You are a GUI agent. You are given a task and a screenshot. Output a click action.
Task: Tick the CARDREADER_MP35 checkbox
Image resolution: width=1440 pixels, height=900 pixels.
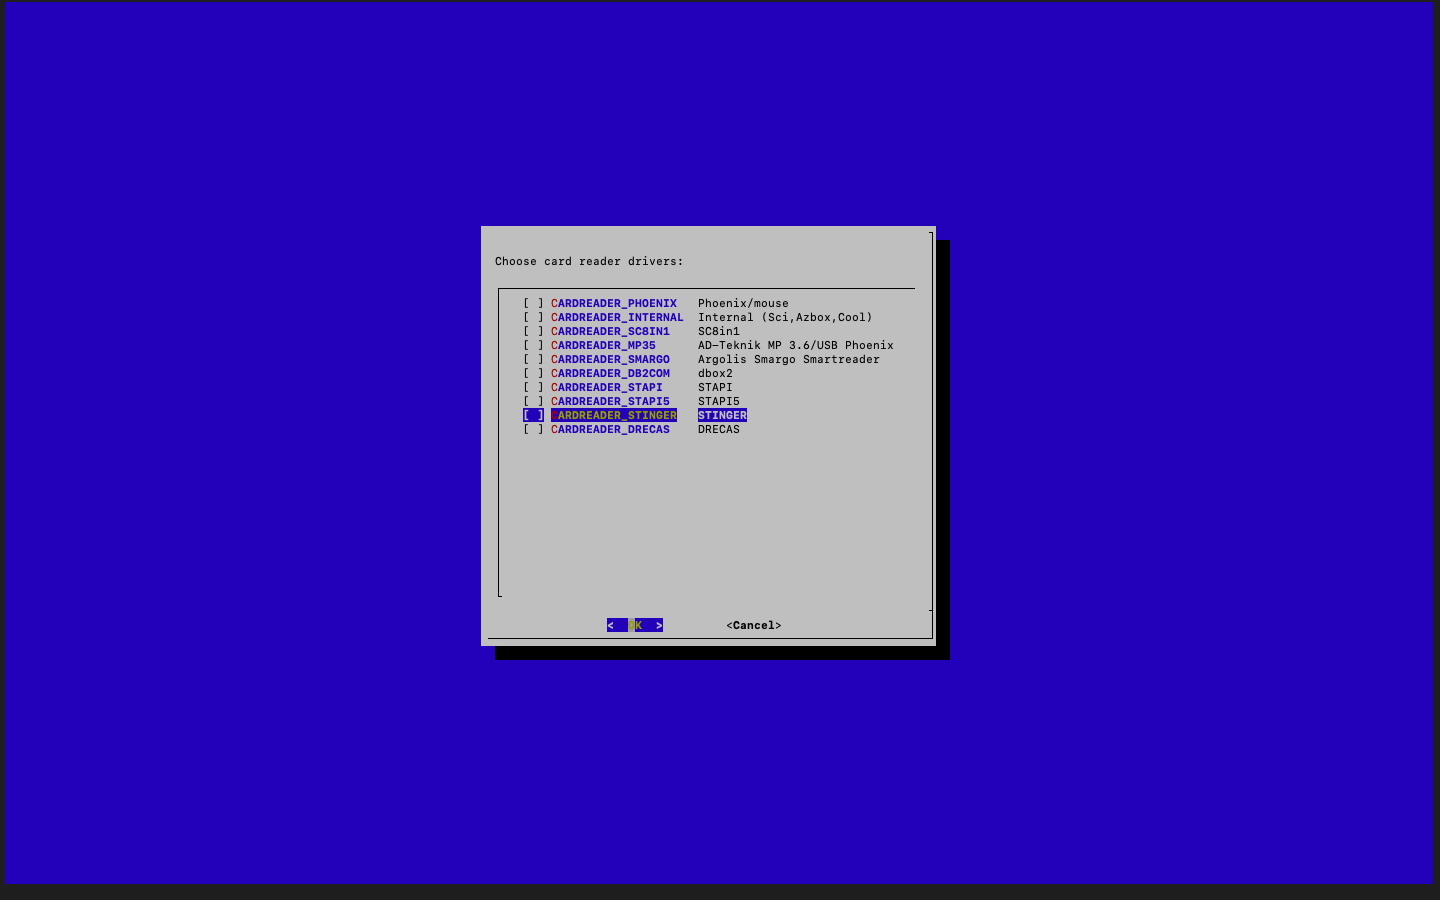click(x=533, y=345)
